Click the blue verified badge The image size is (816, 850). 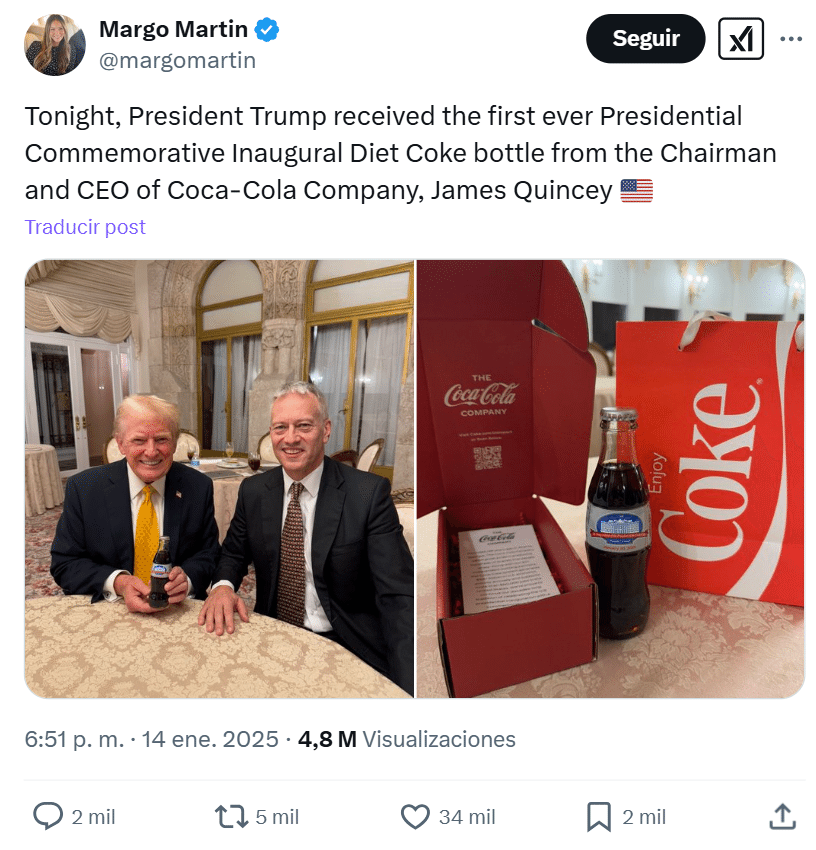pos(267,30)
